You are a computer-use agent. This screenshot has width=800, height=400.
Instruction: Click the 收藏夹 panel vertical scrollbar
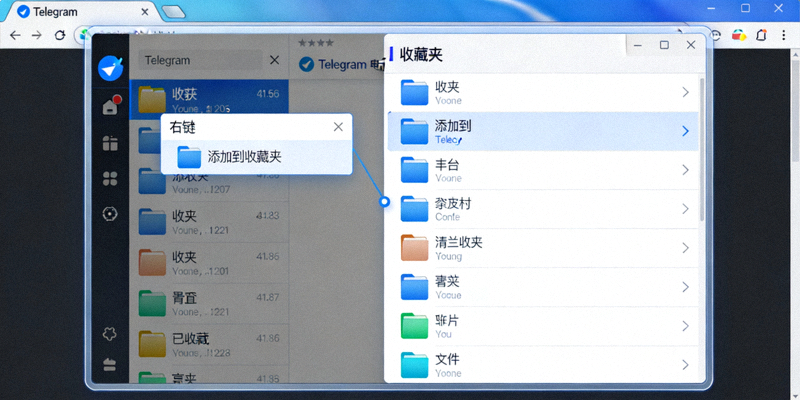coord(702,149)
